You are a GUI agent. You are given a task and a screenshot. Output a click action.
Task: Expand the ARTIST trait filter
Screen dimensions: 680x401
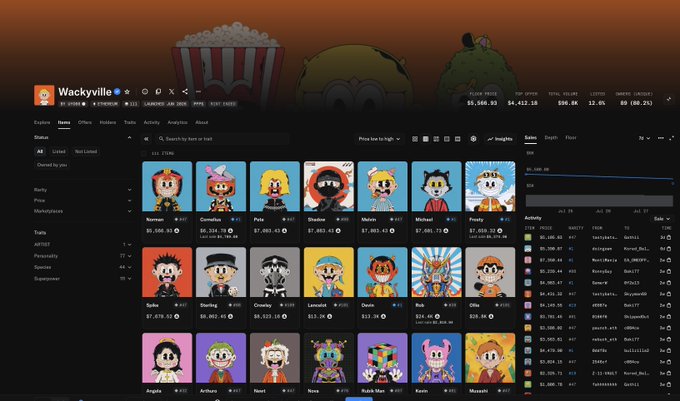point(83,245)
